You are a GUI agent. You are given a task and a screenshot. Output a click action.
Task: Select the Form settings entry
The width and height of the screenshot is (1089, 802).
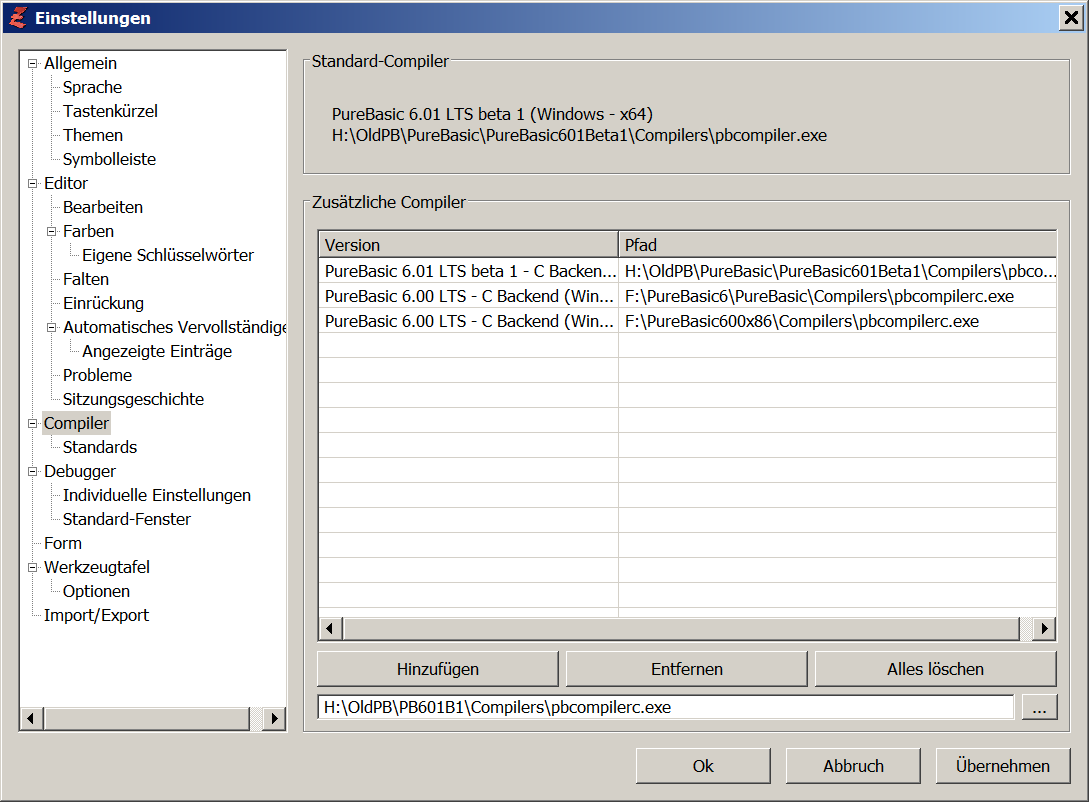pyautogui.click(x=63, y=543)
